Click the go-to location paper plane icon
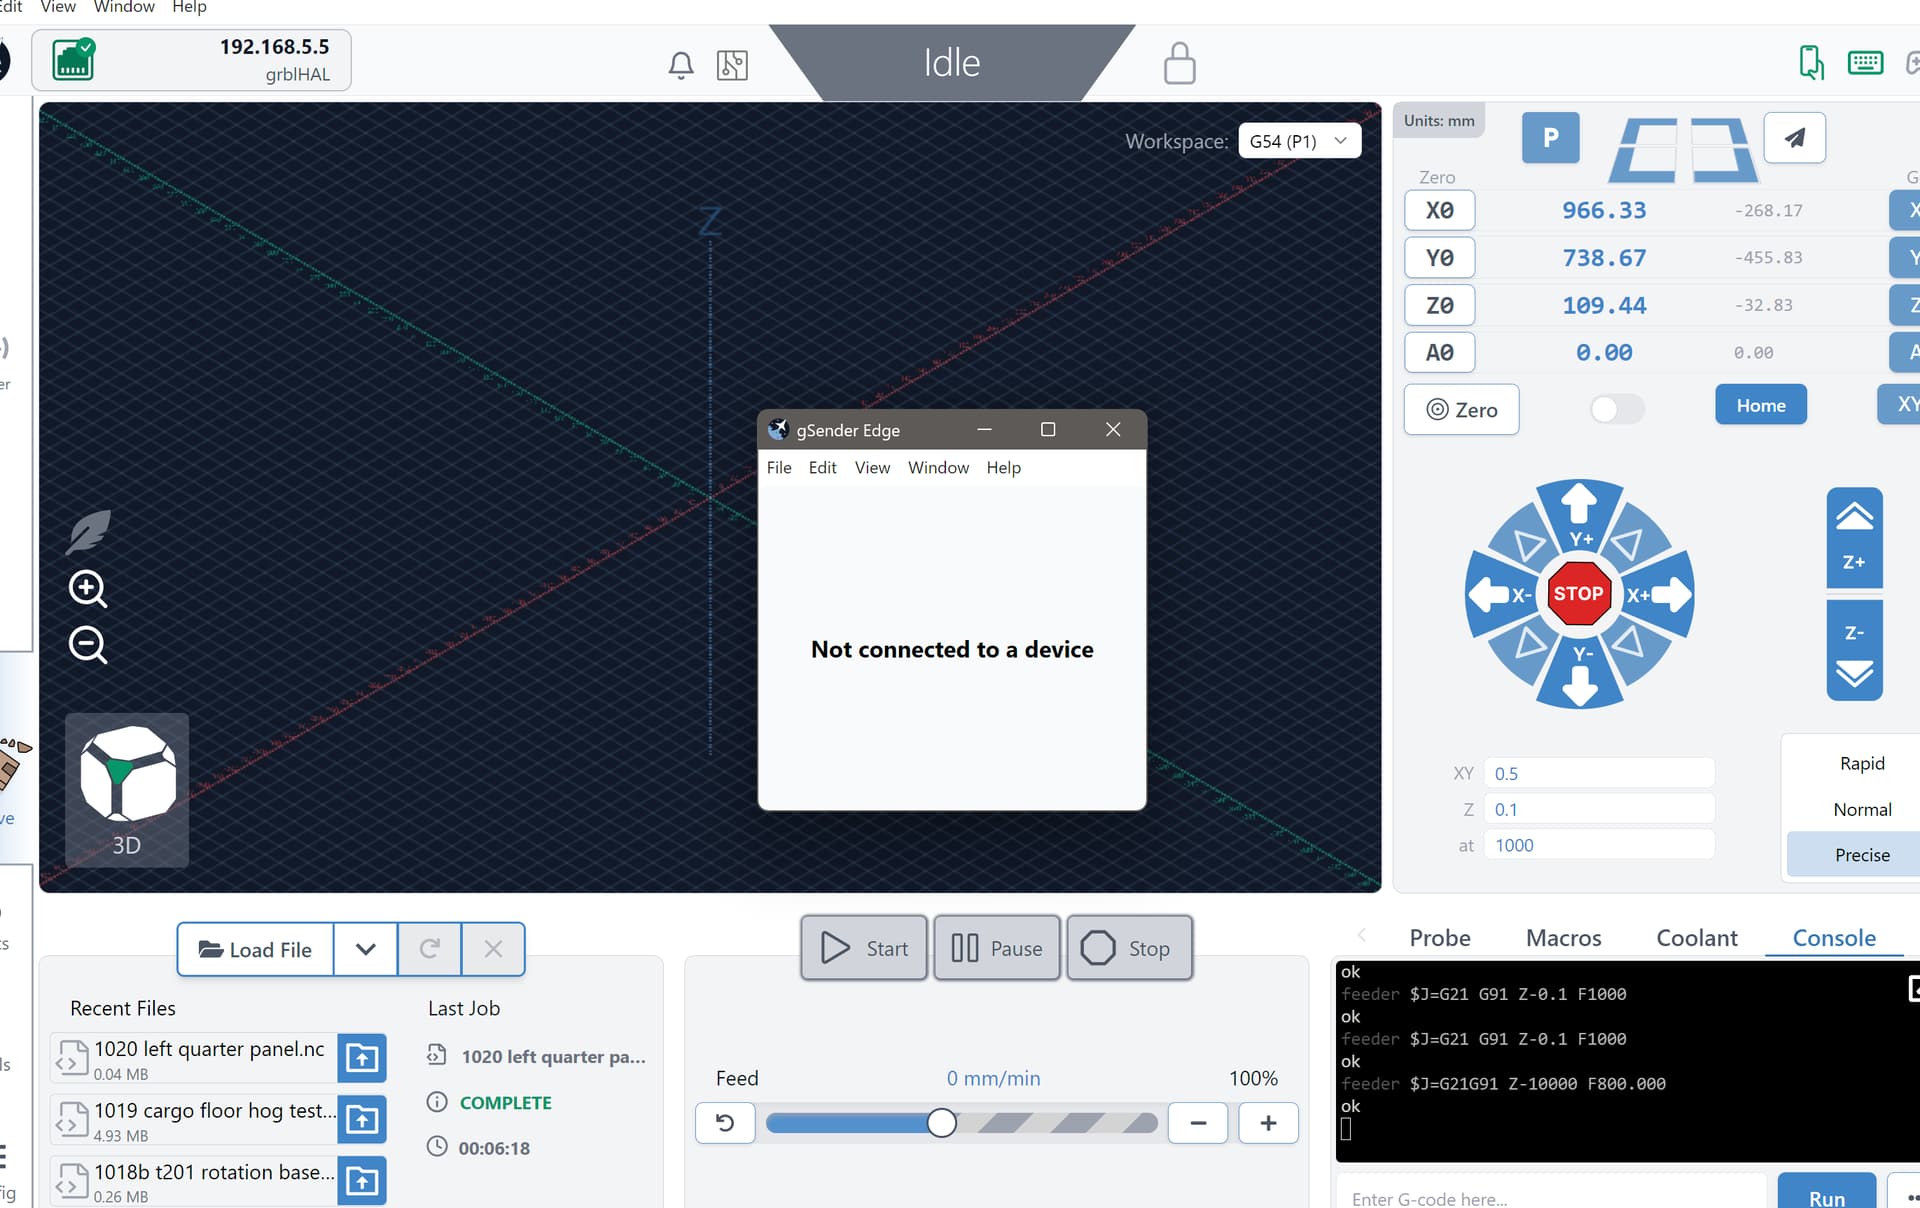The image size is (1920, 1208). (1794, 138)
